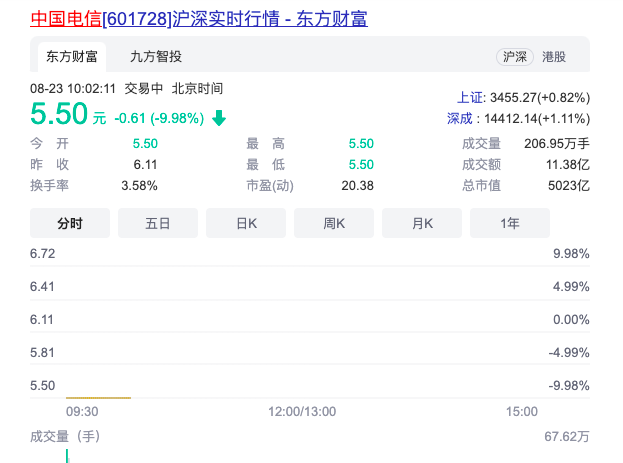Show the 分时 intraday chart
Image resolution: width=623 pixels, height=463 pixels.
70,223
